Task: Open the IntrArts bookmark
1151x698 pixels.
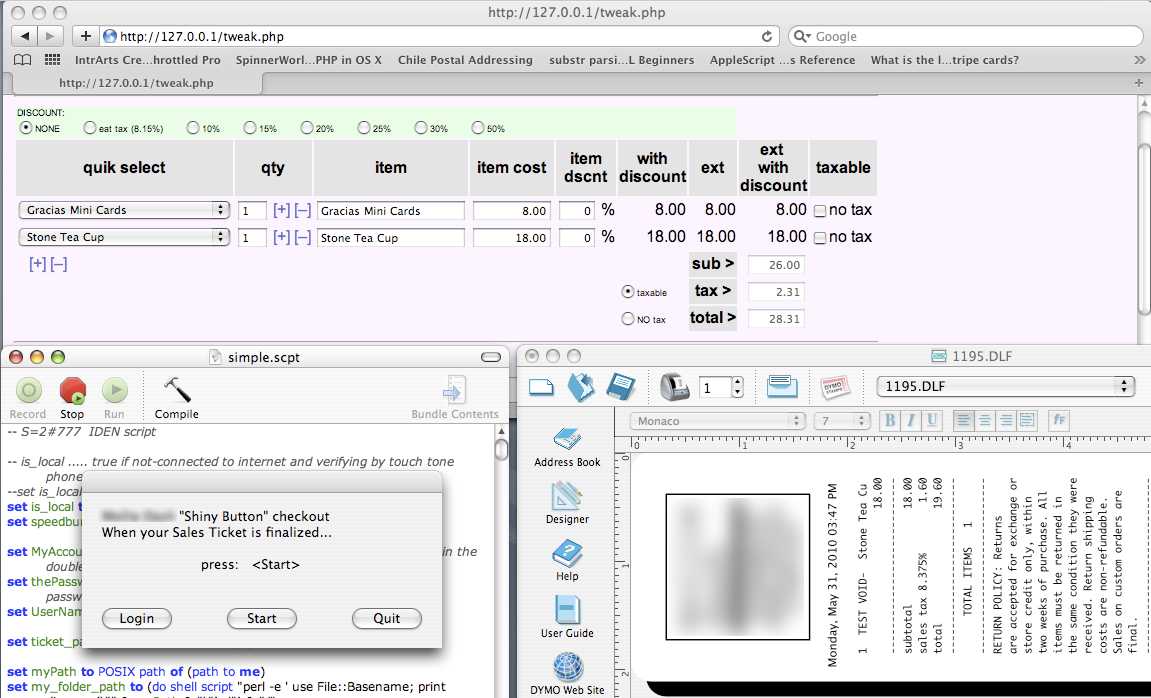Action: [x=148, y=60]
